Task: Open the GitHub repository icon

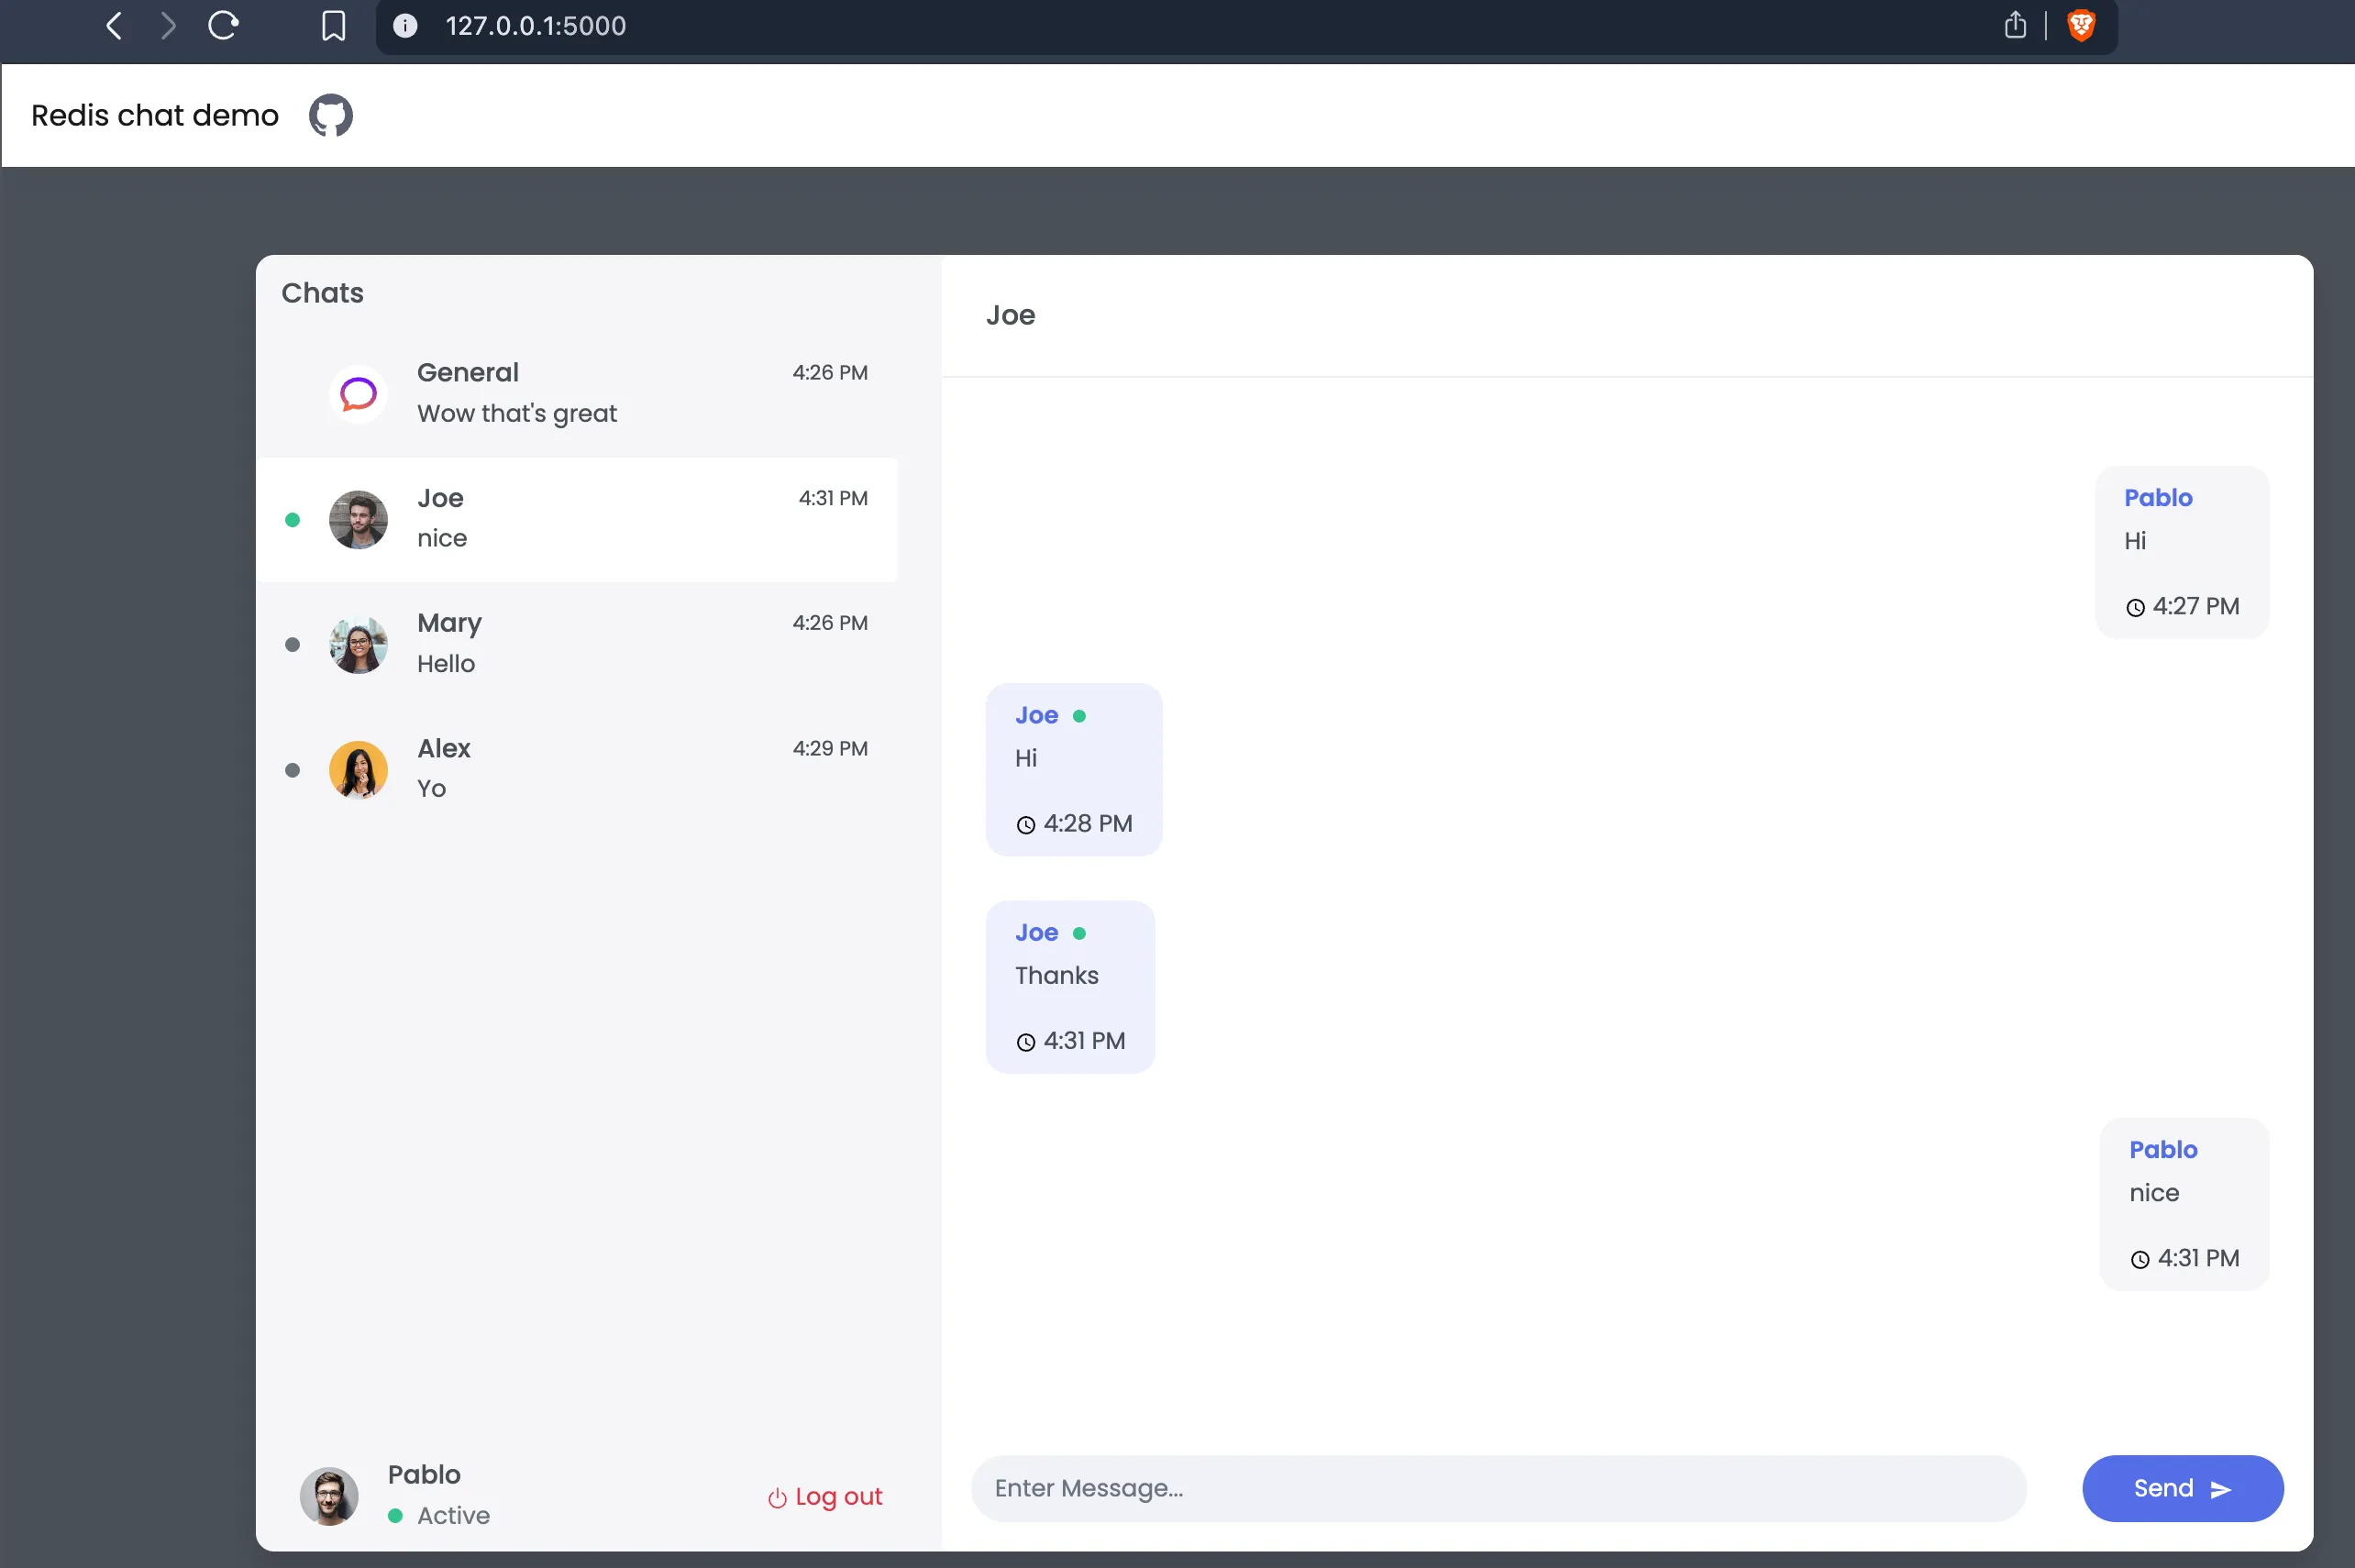Action: (330, 115)
